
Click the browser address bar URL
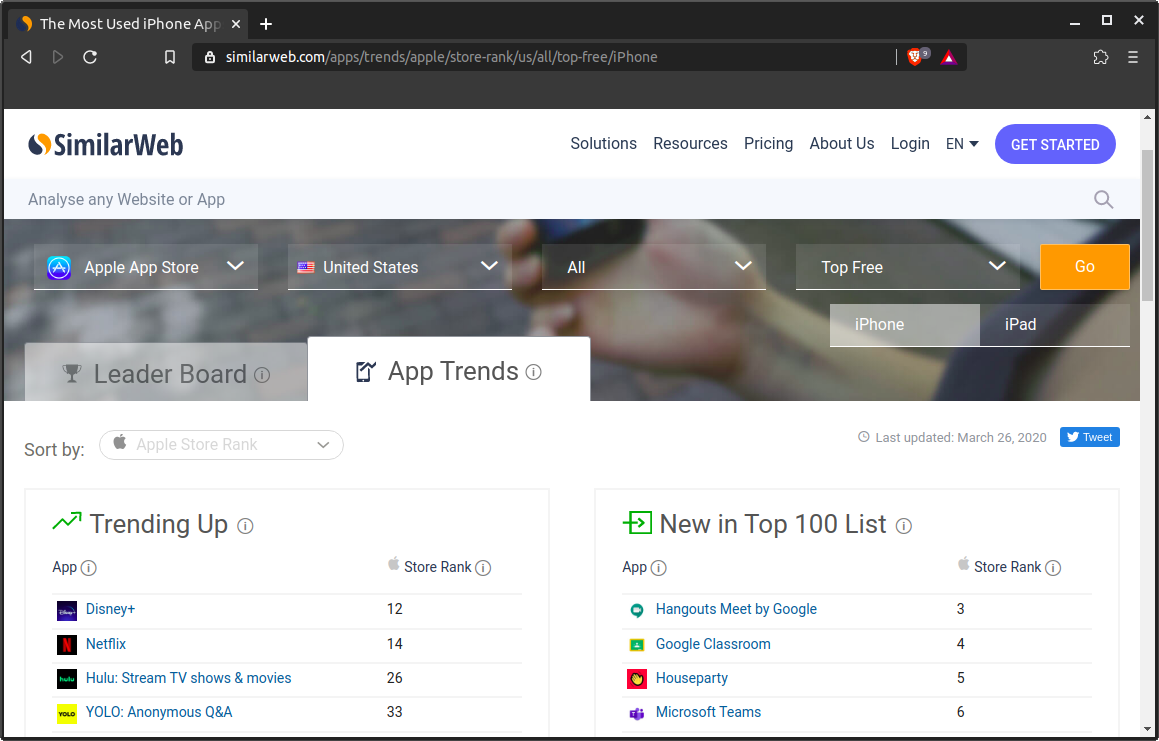pyautogui.click(x=441, y=57)
